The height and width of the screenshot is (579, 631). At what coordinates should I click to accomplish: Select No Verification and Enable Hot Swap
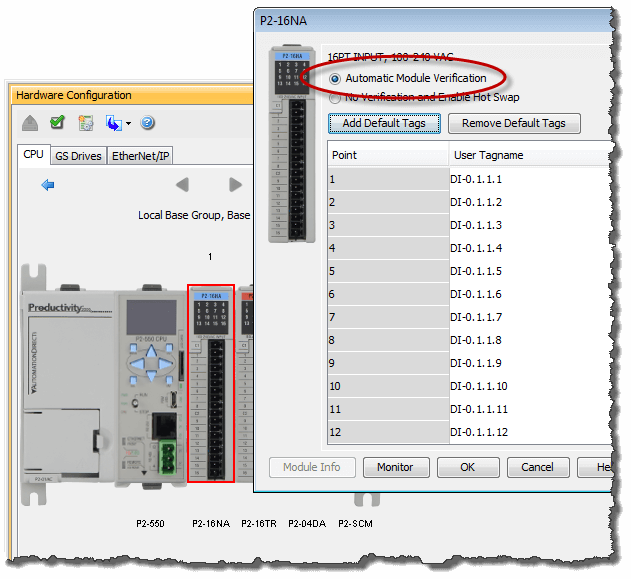(334, 98)
